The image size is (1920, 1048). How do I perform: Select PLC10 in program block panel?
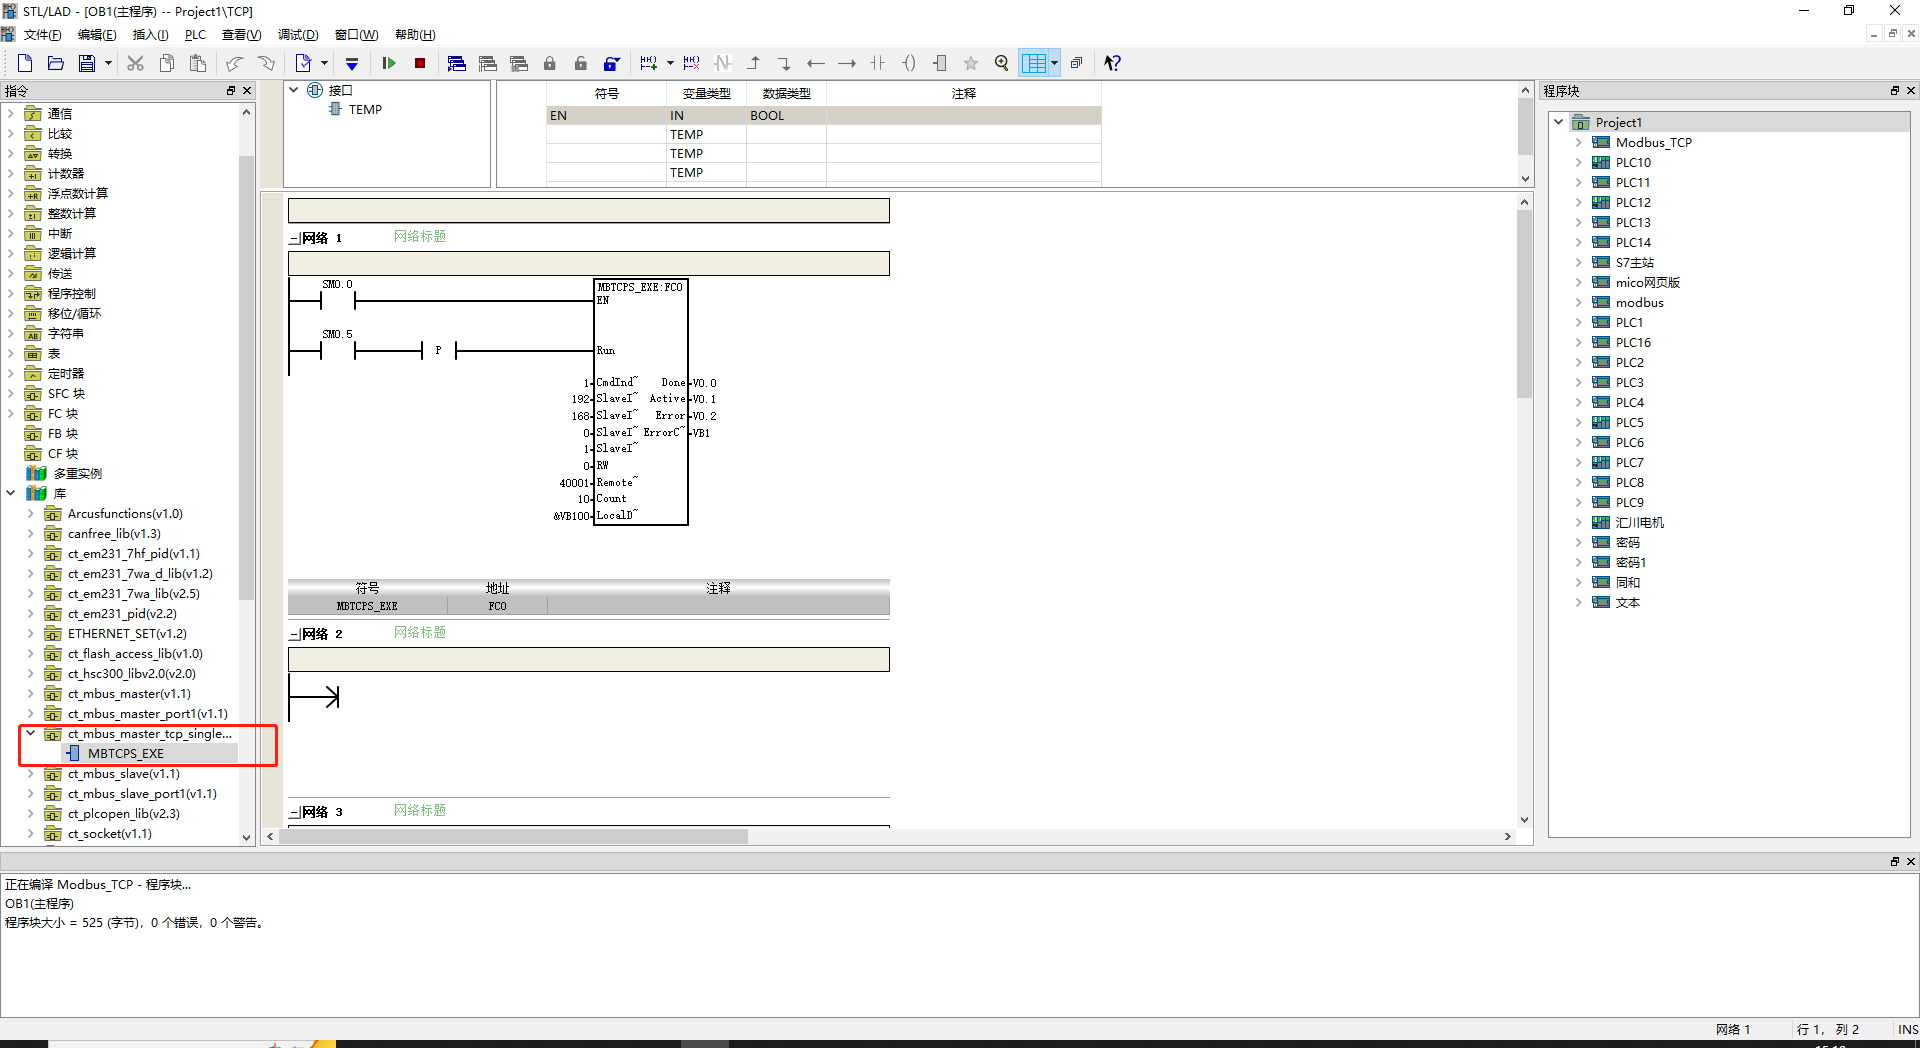pyautogui.click(x=1633, y=162)
